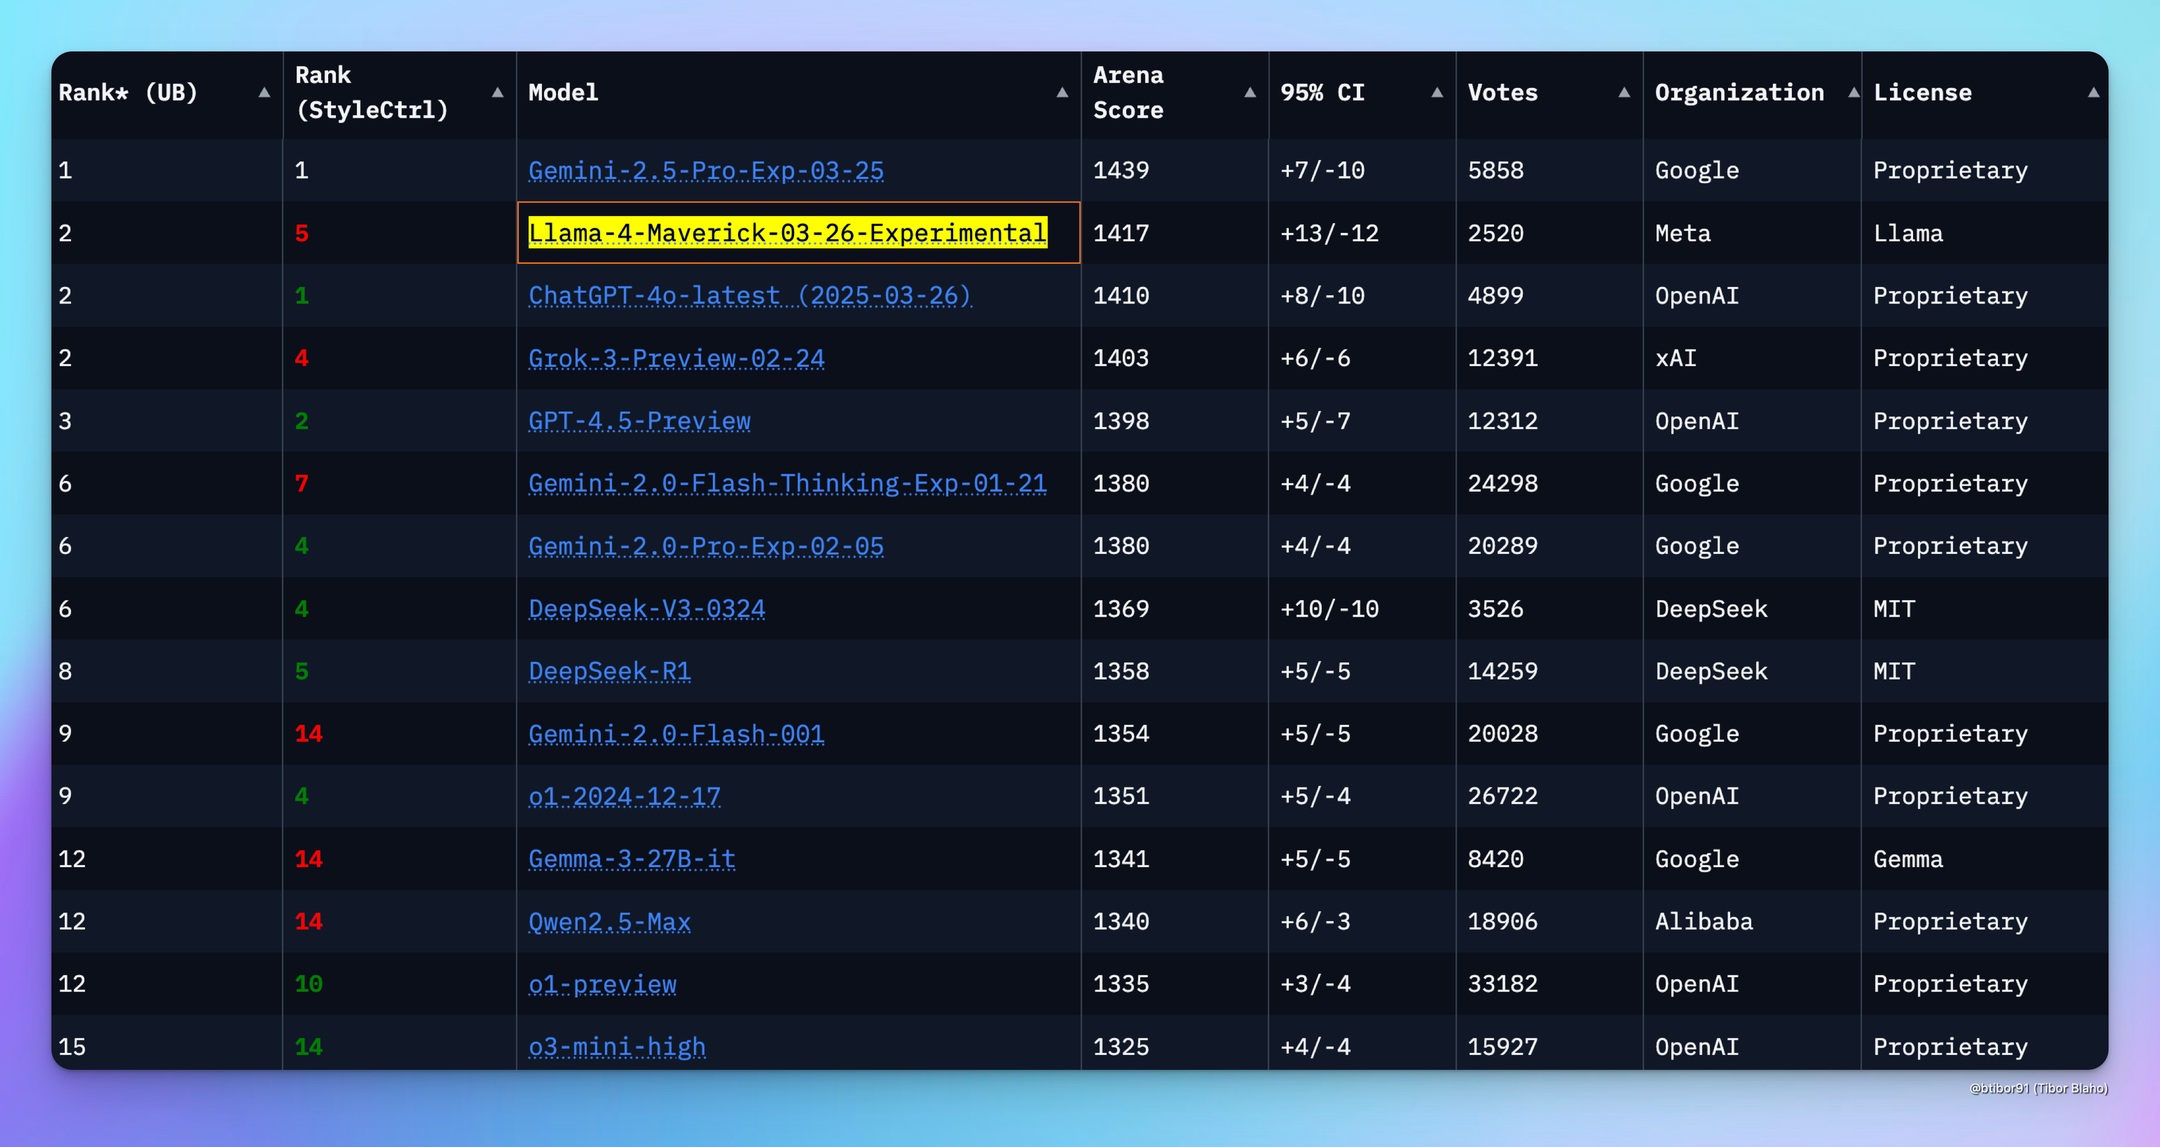Select votes value 26722
Image resolution: width=2160 pixels, height=1147 pixels.
pyautogui.click(x=1503, y=797)
